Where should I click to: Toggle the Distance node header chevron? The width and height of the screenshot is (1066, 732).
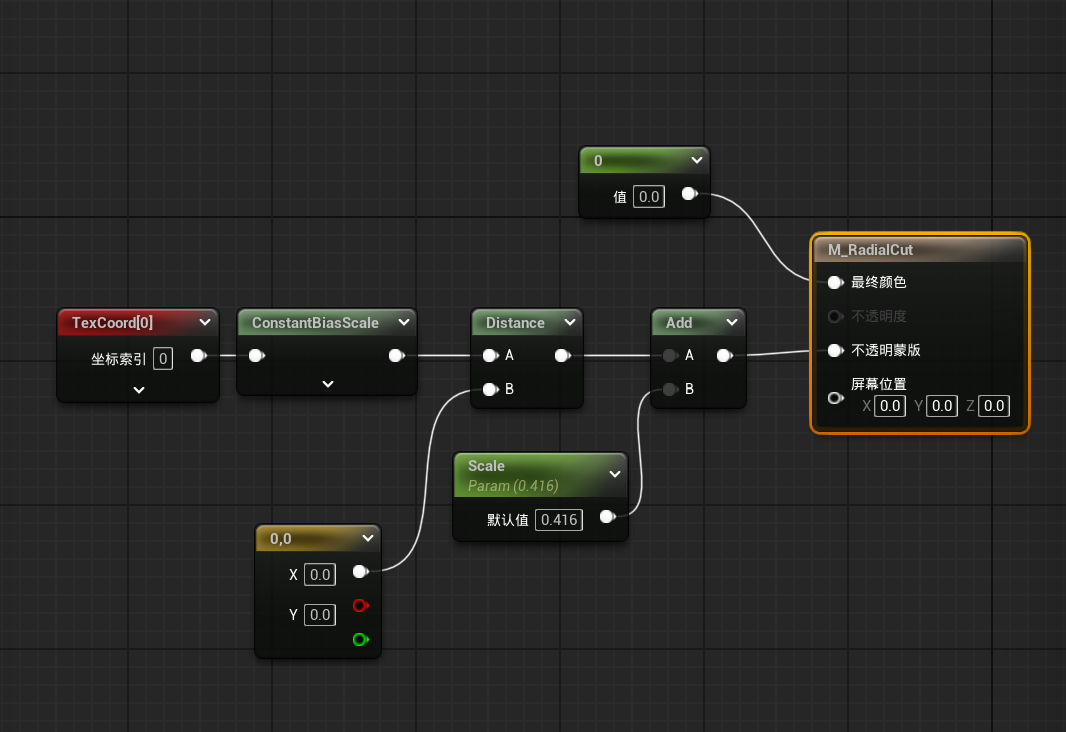569,322
